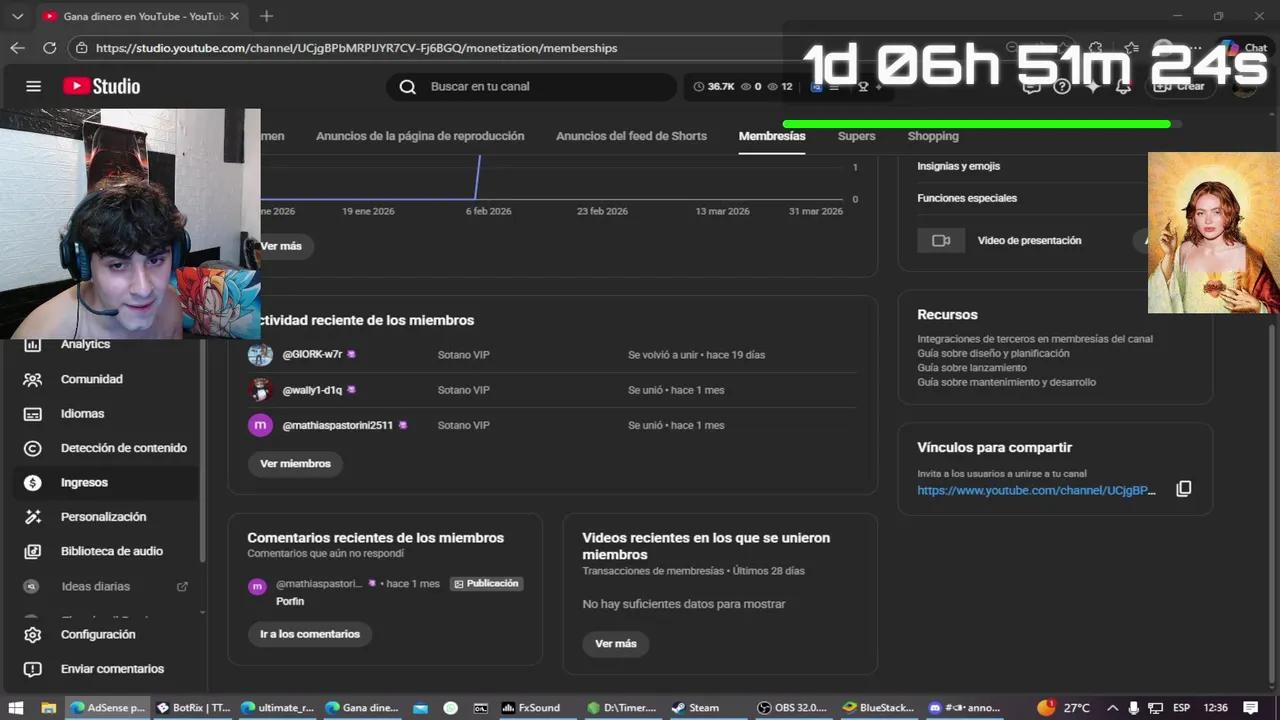Open Guía sobre diseño y planificación

click(x=993, y=353)
